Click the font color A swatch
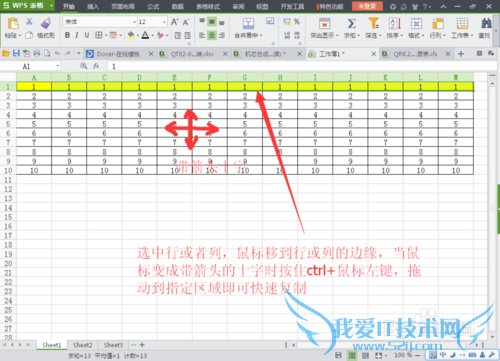 (145, 35)
